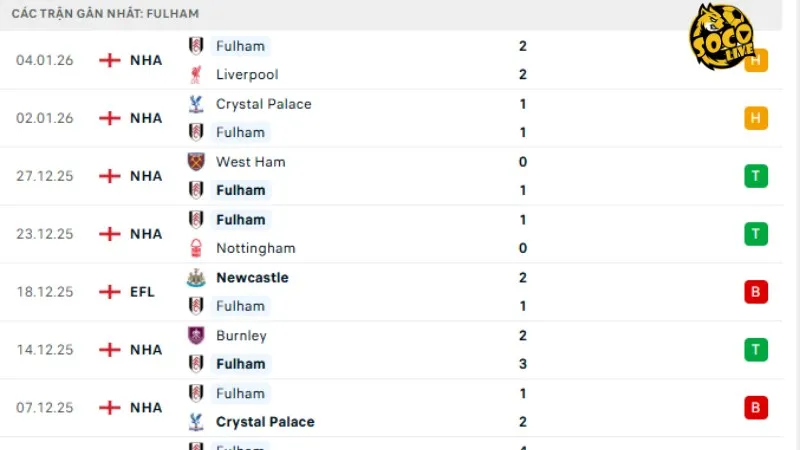Click the red B badge for Newcastle match

[x=756, y=292]
